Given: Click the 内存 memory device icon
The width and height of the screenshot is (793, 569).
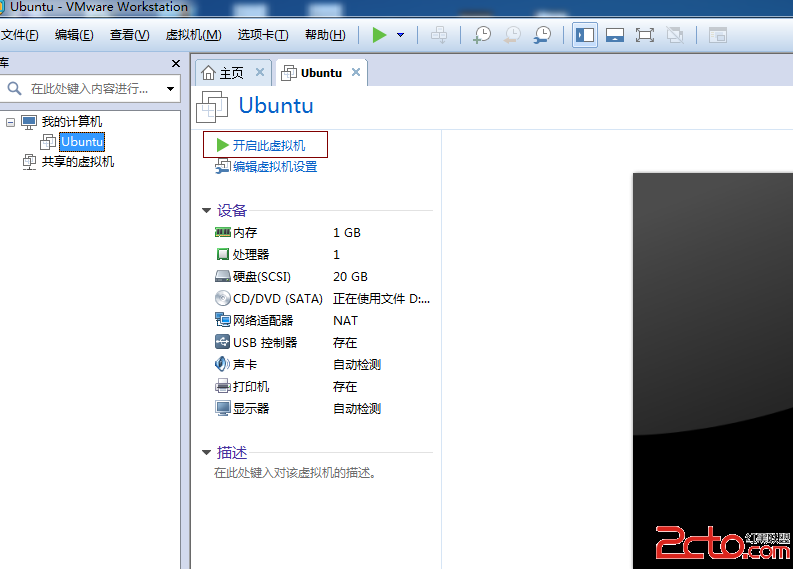Looking at the screenshot, I should pyautogui.click(x=223, y=232).
